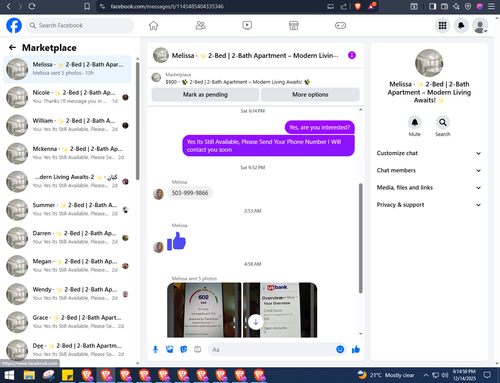Toggle the browser sidebar panel icon
This screenshot has height=383, width=500.
(432, 6)
